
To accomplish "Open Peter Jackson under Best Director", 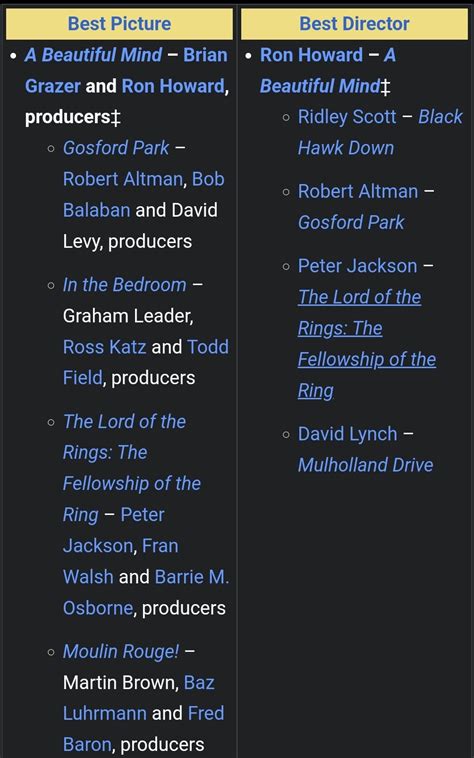I will pyautogui.click(x=357, y=266).
